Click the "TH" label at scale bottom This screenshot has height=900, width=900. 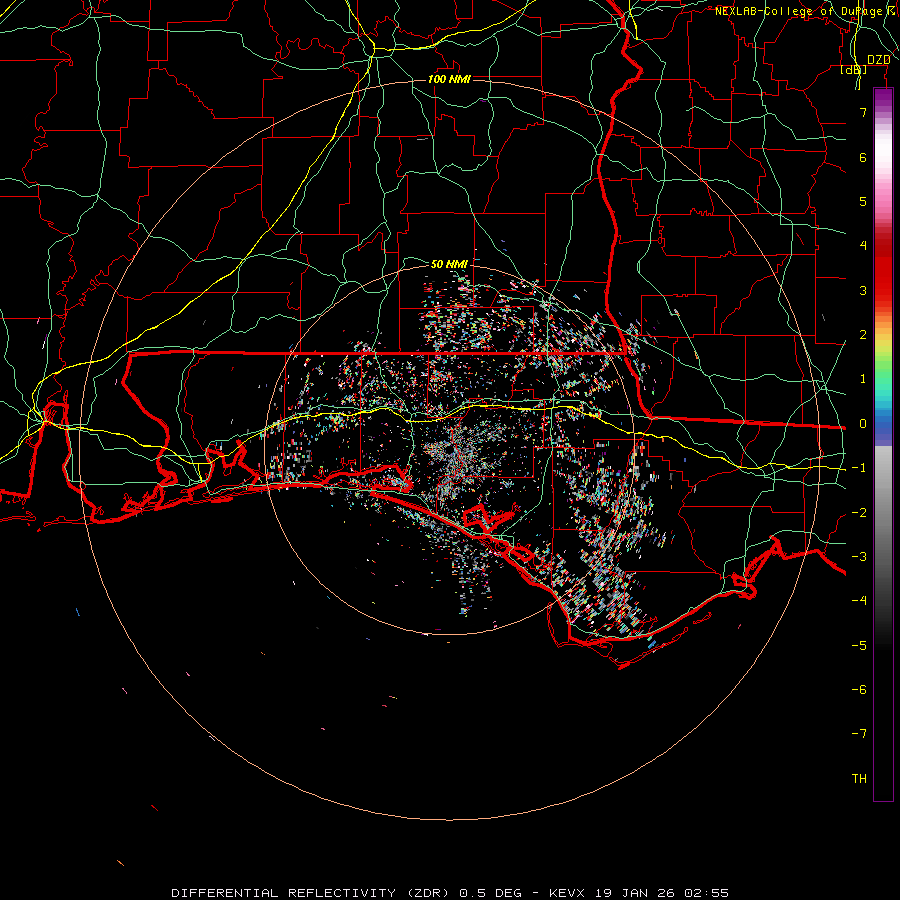[x=859, y=779]
